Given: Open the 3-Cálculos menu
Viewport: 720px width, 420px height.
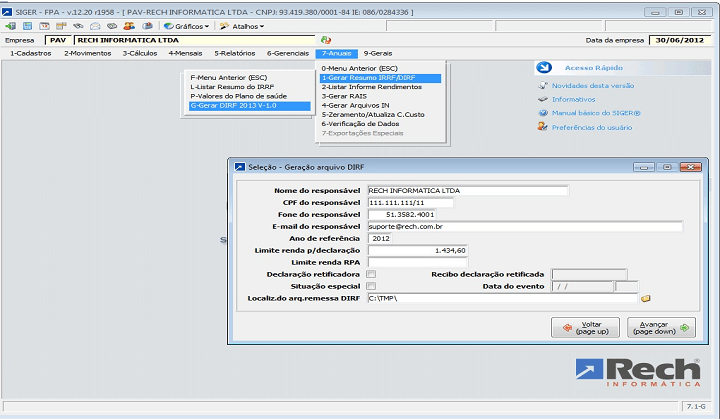Looking at the screenshot, I should point(140,53).
